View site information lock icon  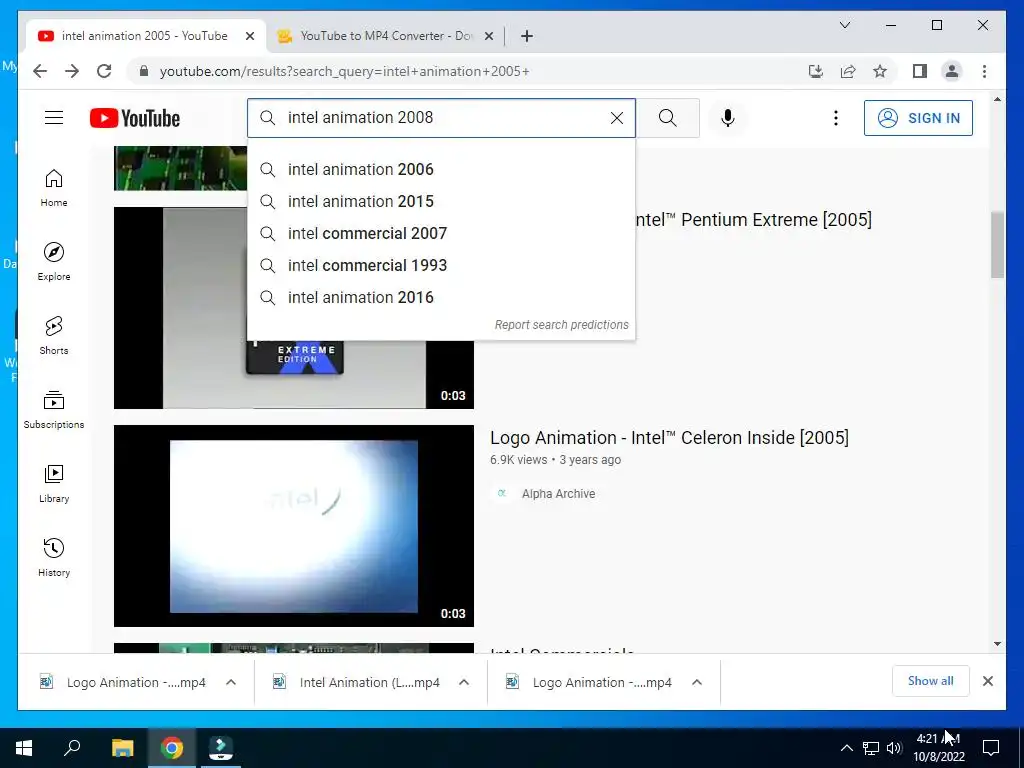tap(144, 71)
